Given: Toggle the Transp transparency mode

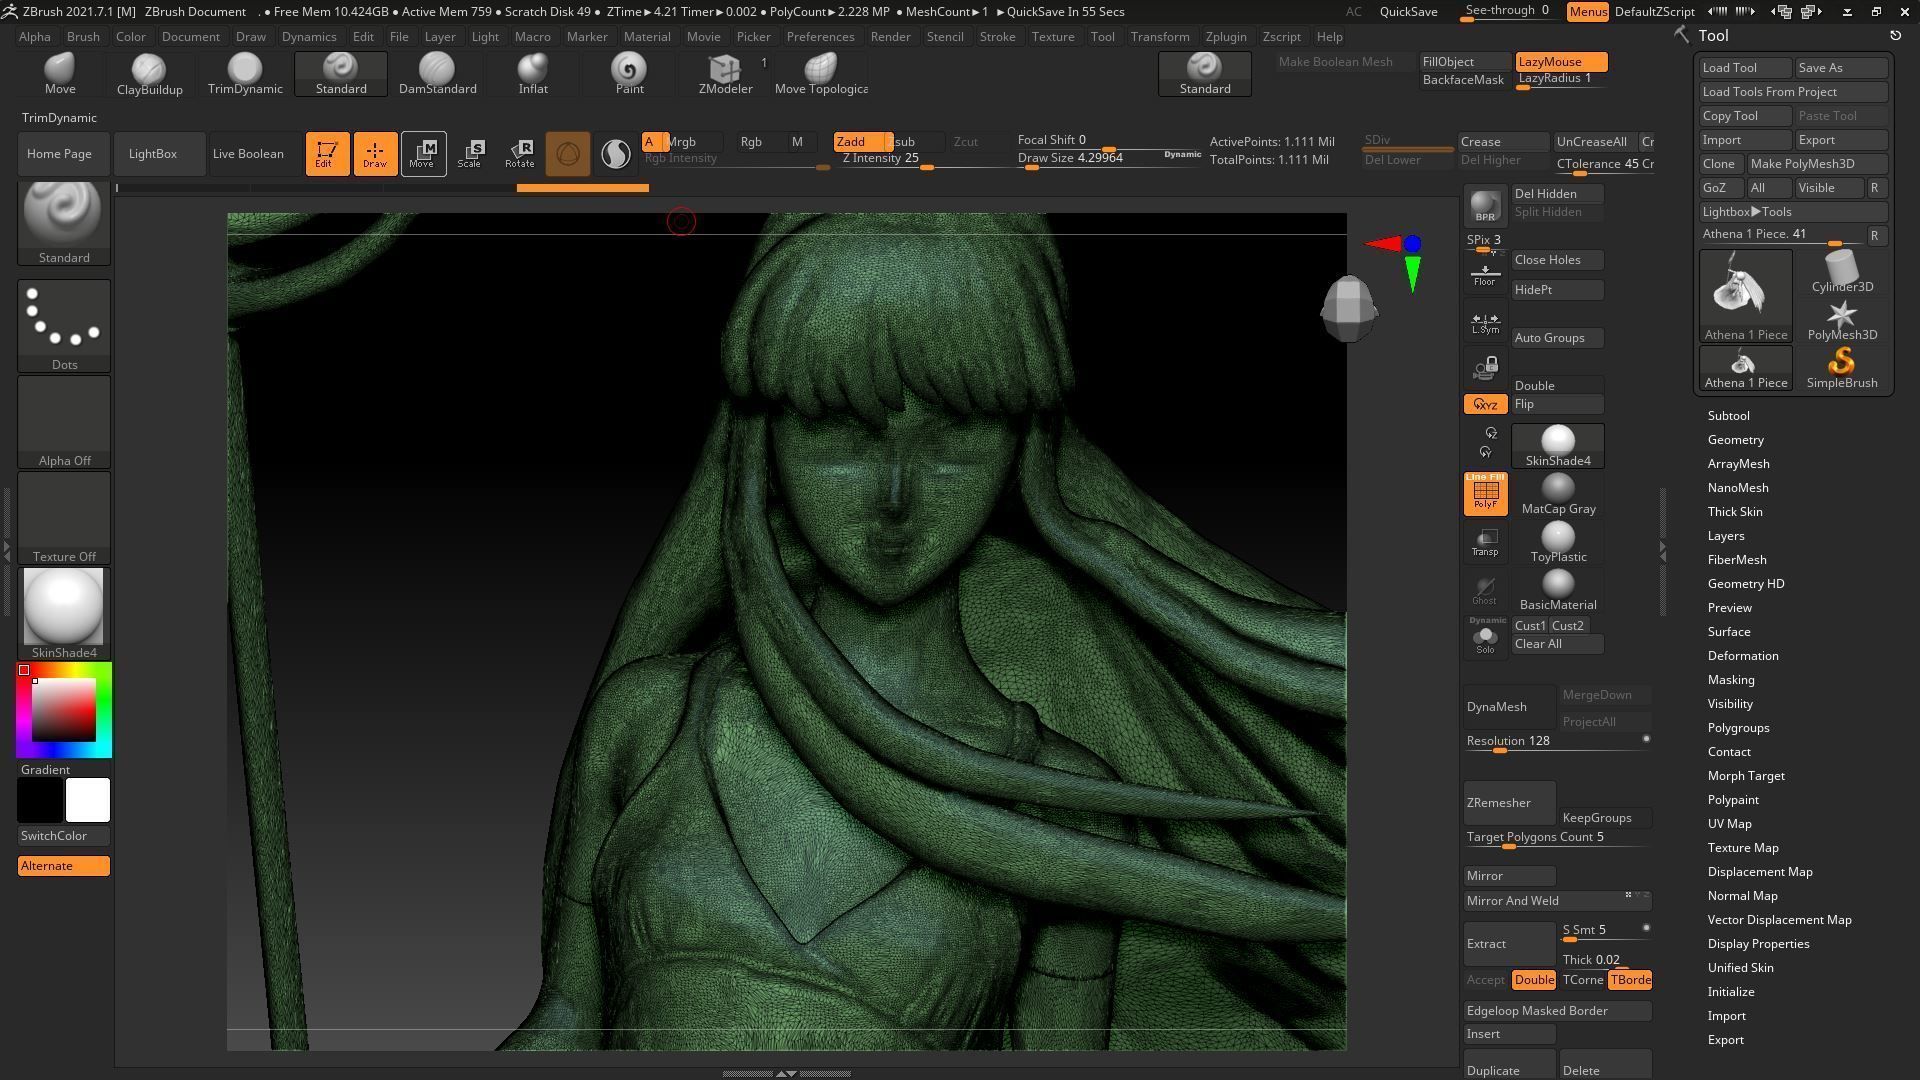Looking at the screenshot, I should coord(1485,542).
